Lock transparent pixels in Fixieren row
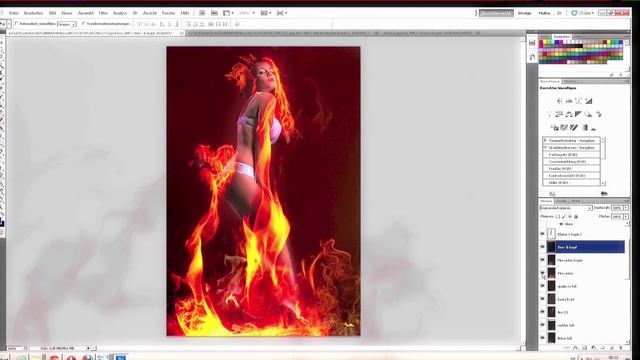 [558, 216]
